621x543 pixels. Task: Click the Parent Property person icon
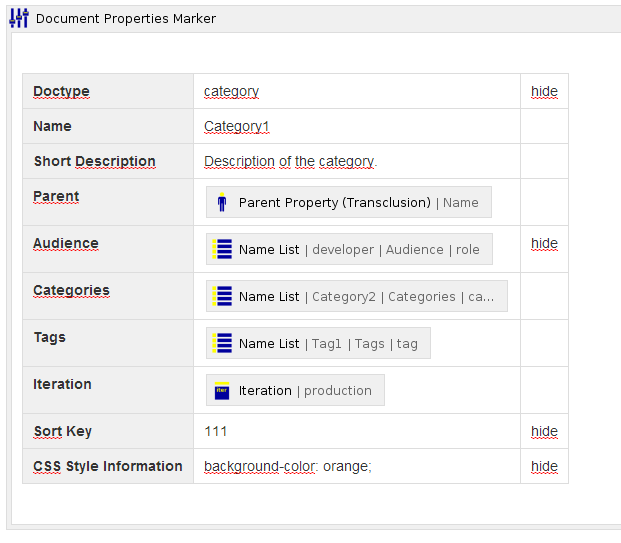coord(222,202)
